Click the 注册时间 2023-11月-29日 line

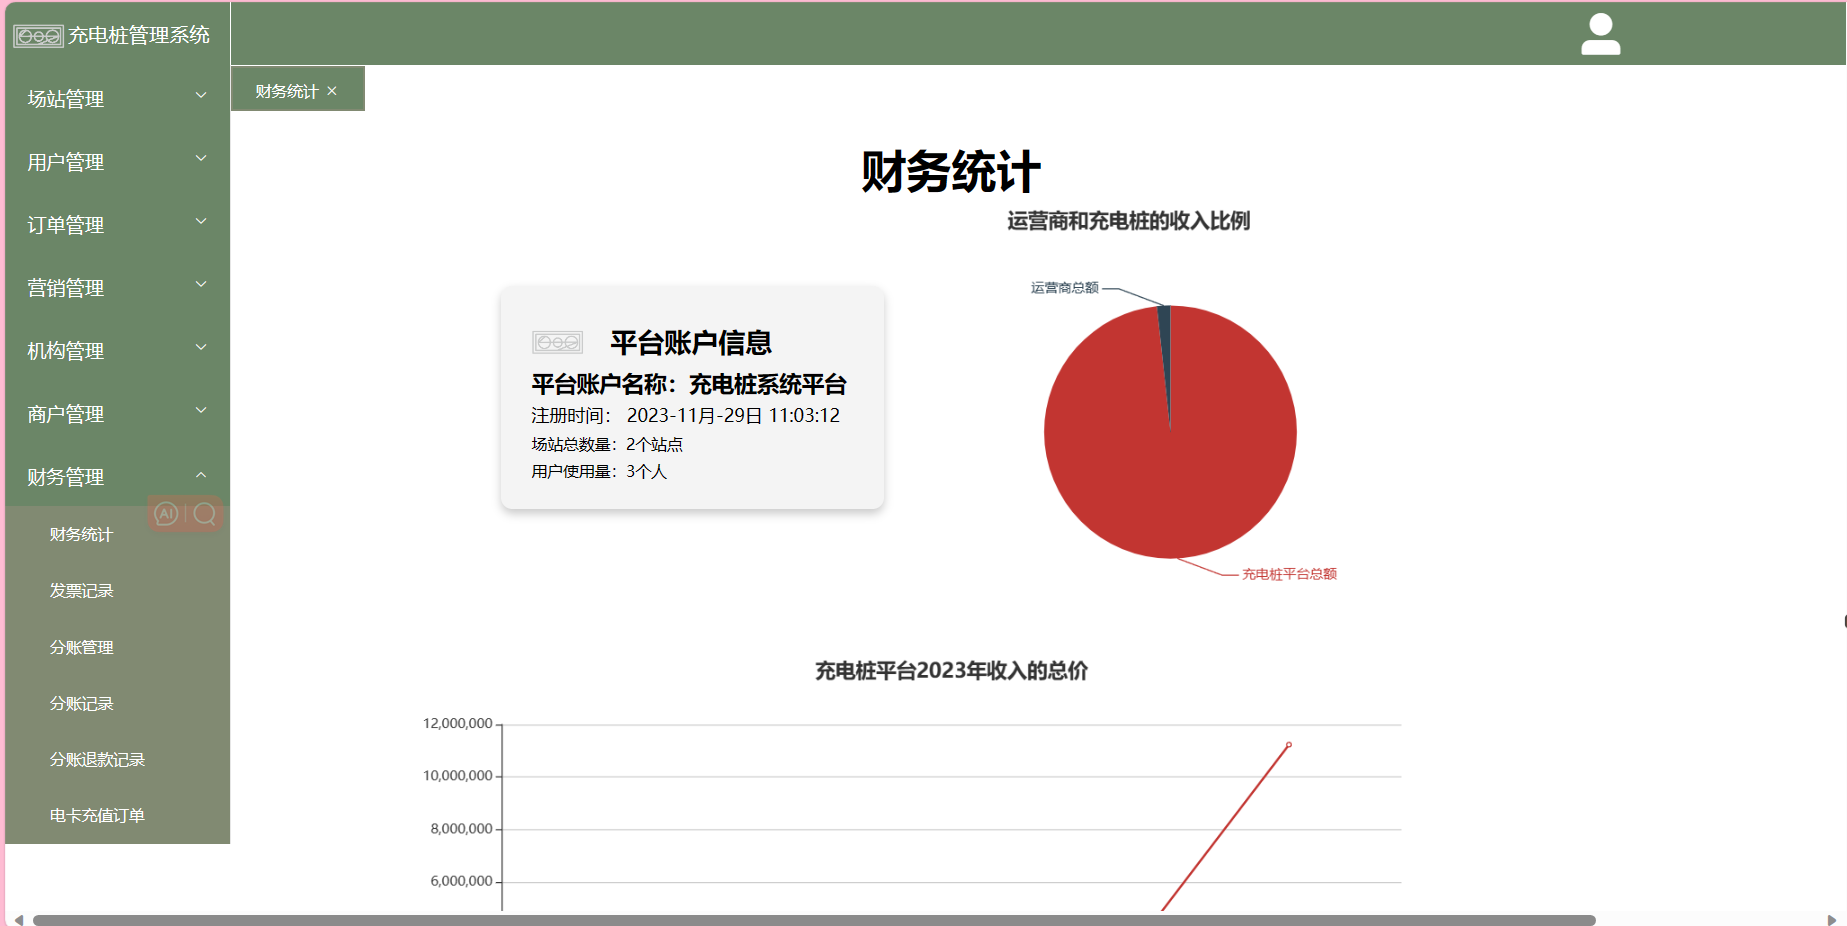685,415
